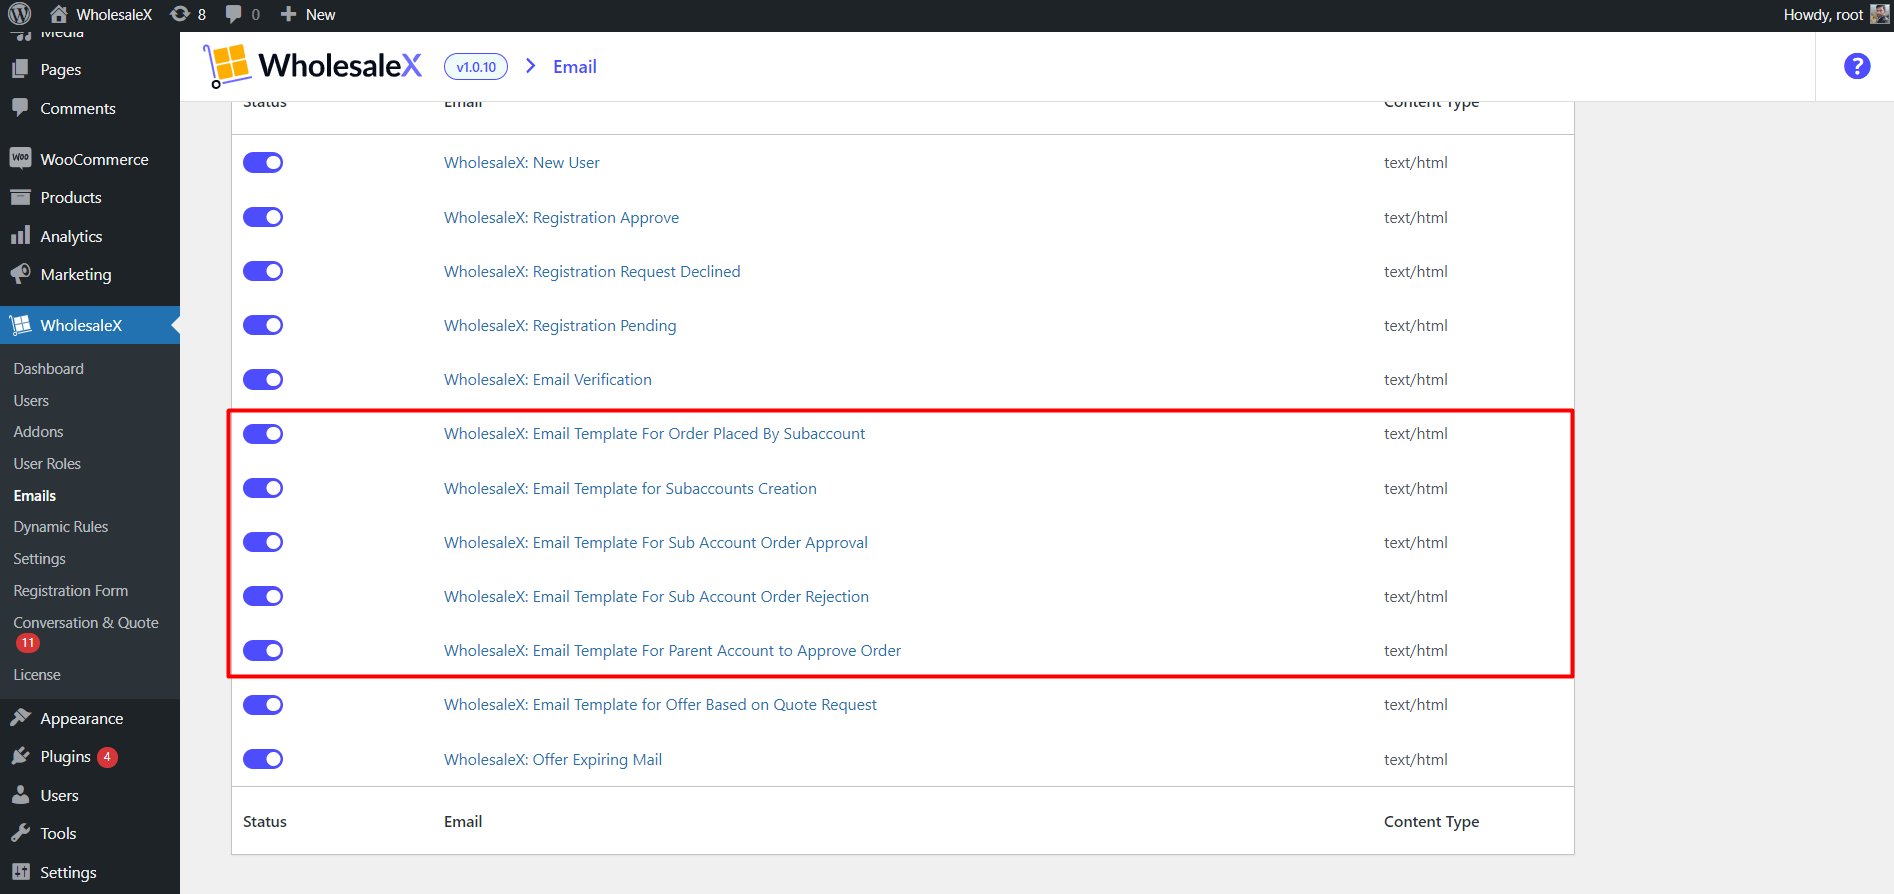Click the v1.0.10 version badge
The height and width of the screenshot is (894, 1894).
tap(476, 67)
